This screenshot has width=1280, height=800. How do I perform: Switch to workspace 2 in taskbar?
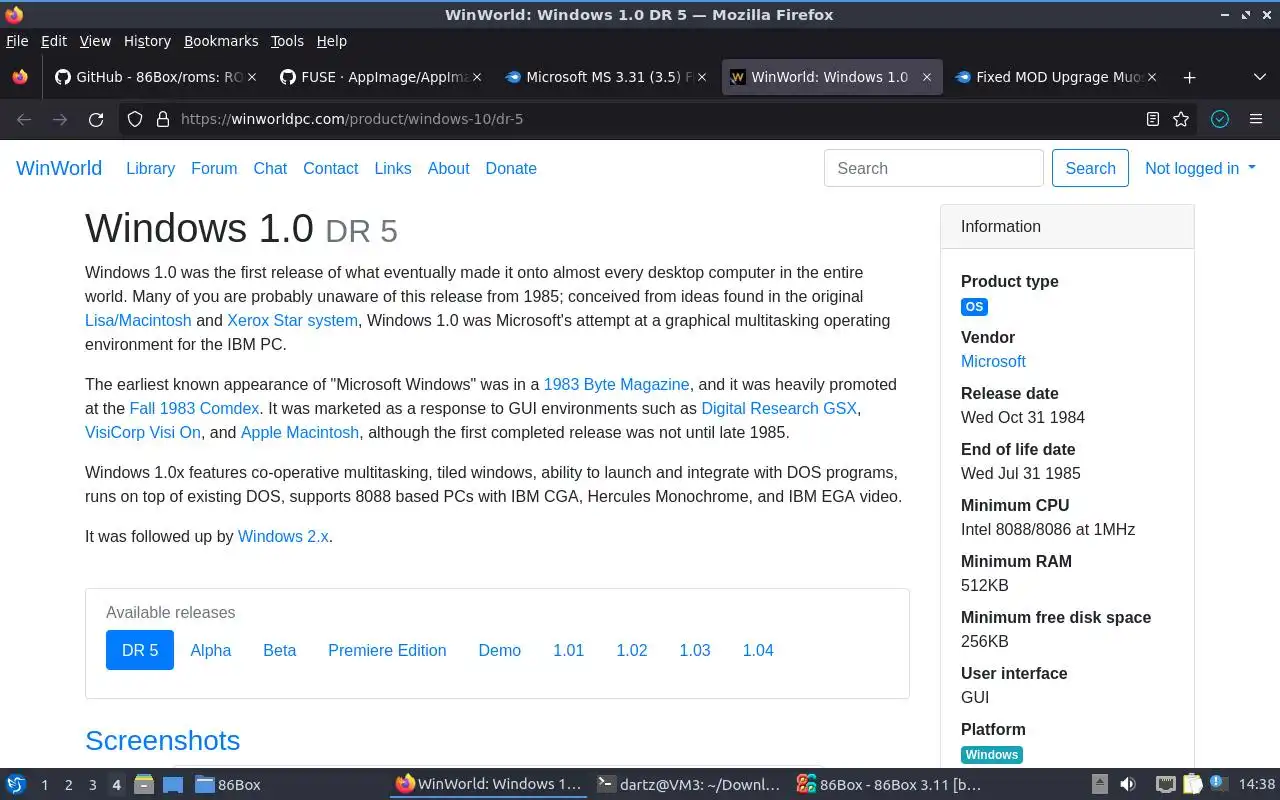coord(69,784)
